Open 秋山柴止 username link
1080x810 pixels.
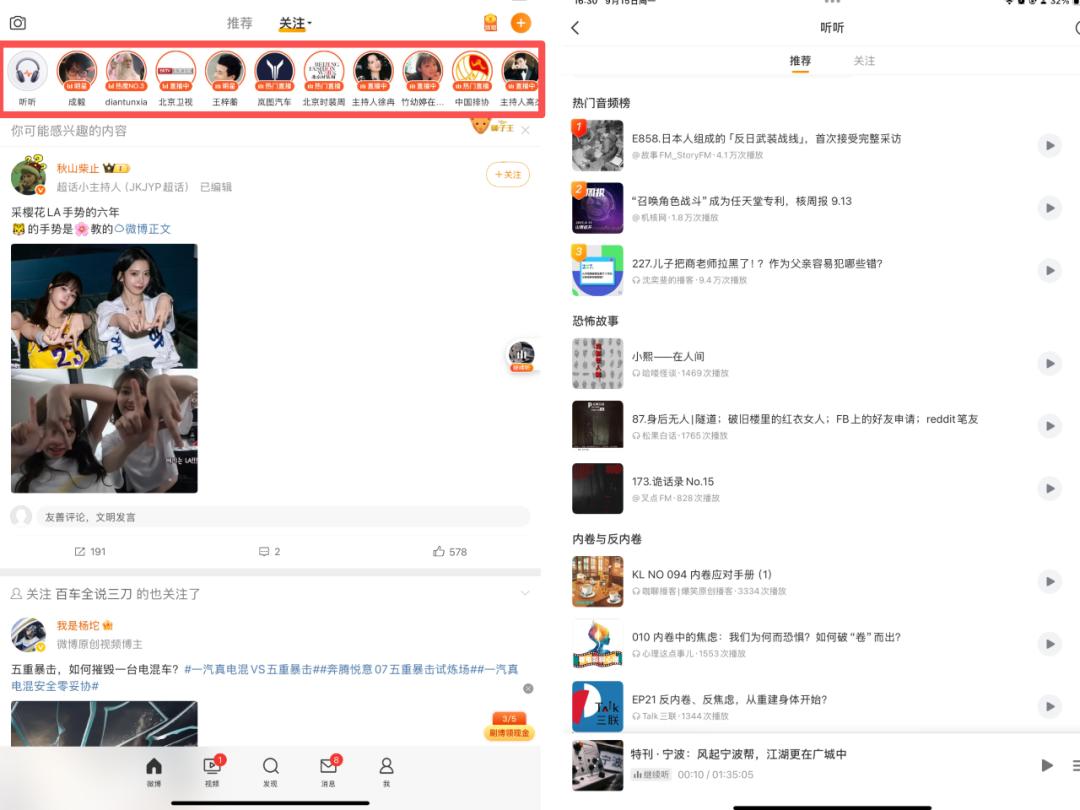[x=78, y=168]
